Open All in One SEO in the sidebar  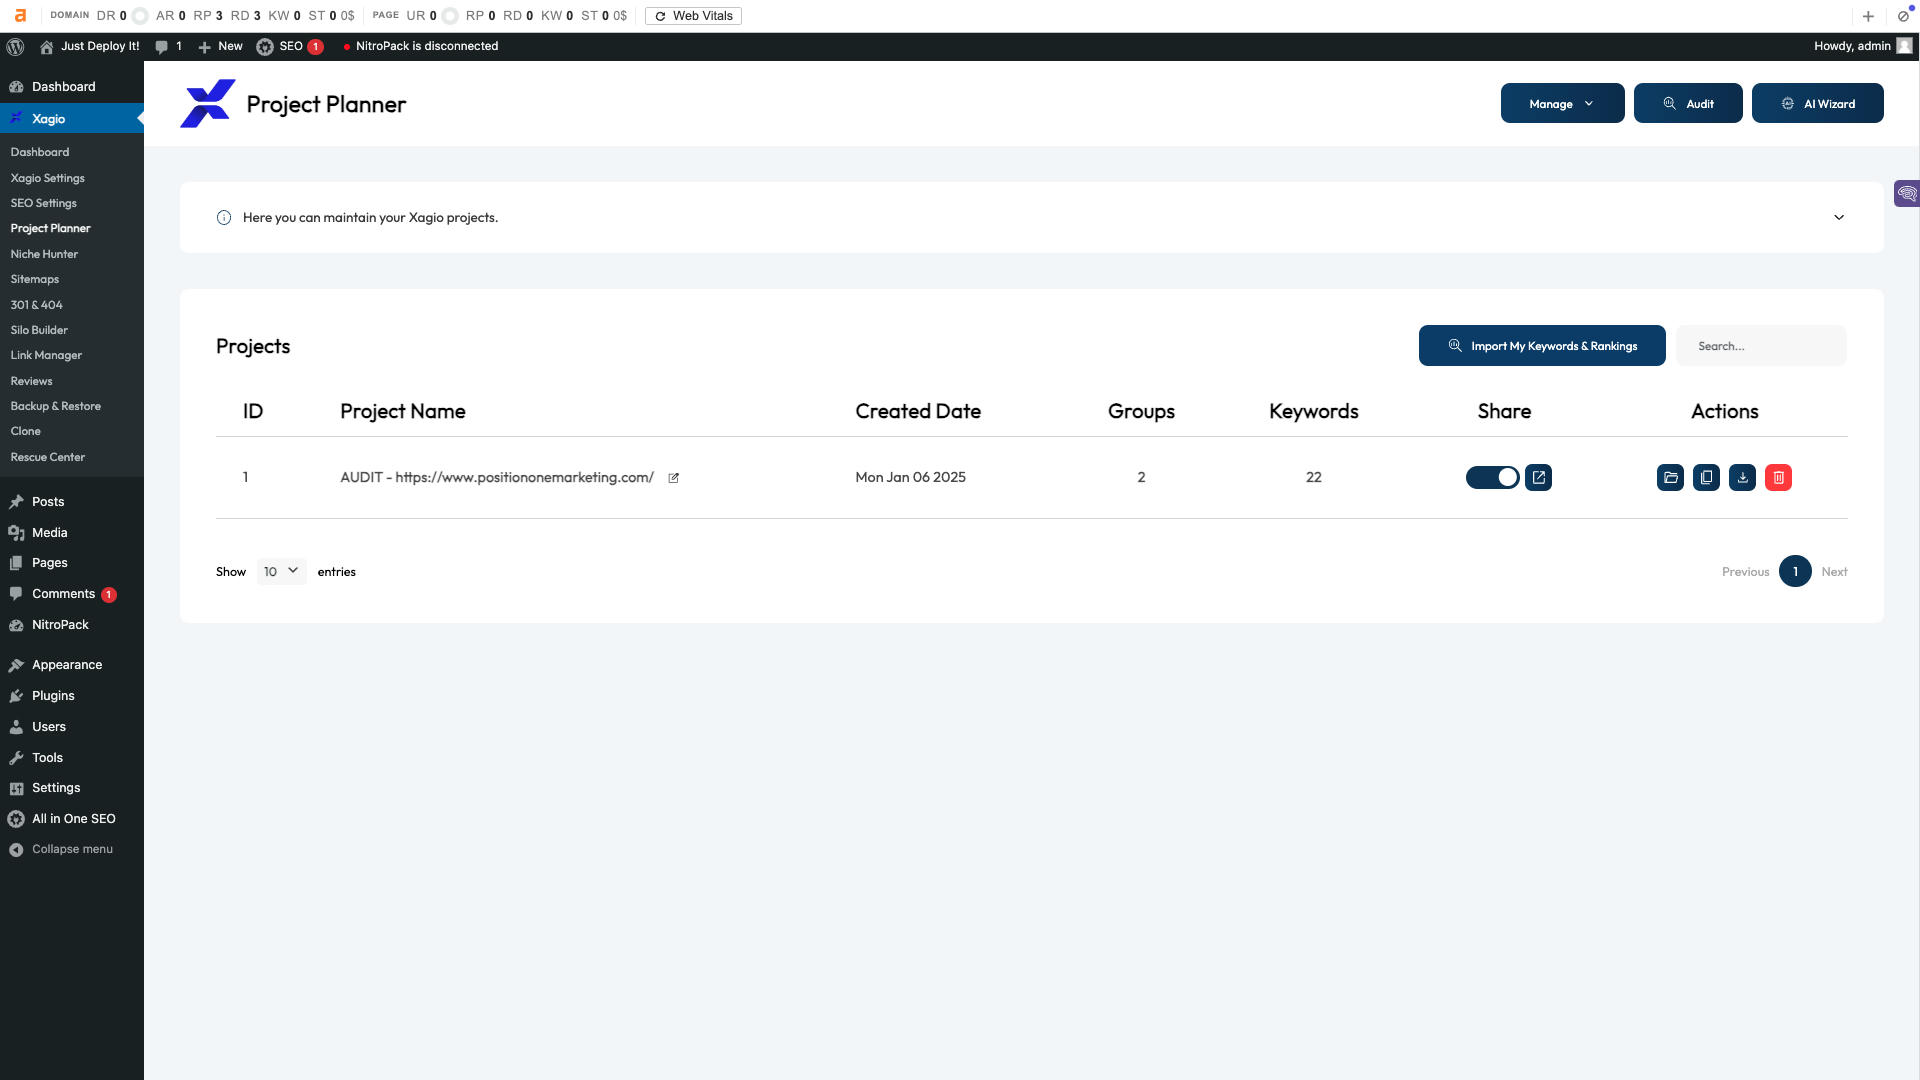coord(72,819)
